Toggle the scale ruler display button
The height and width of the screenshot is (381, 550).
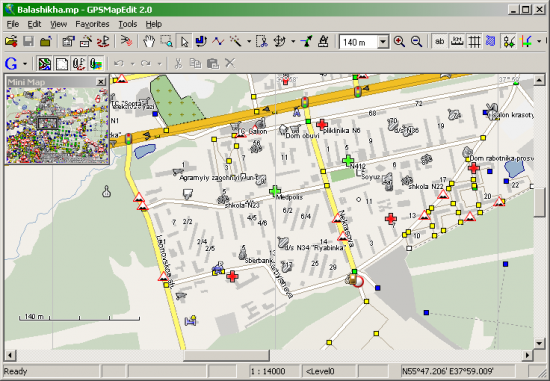[x=457, y=42]
